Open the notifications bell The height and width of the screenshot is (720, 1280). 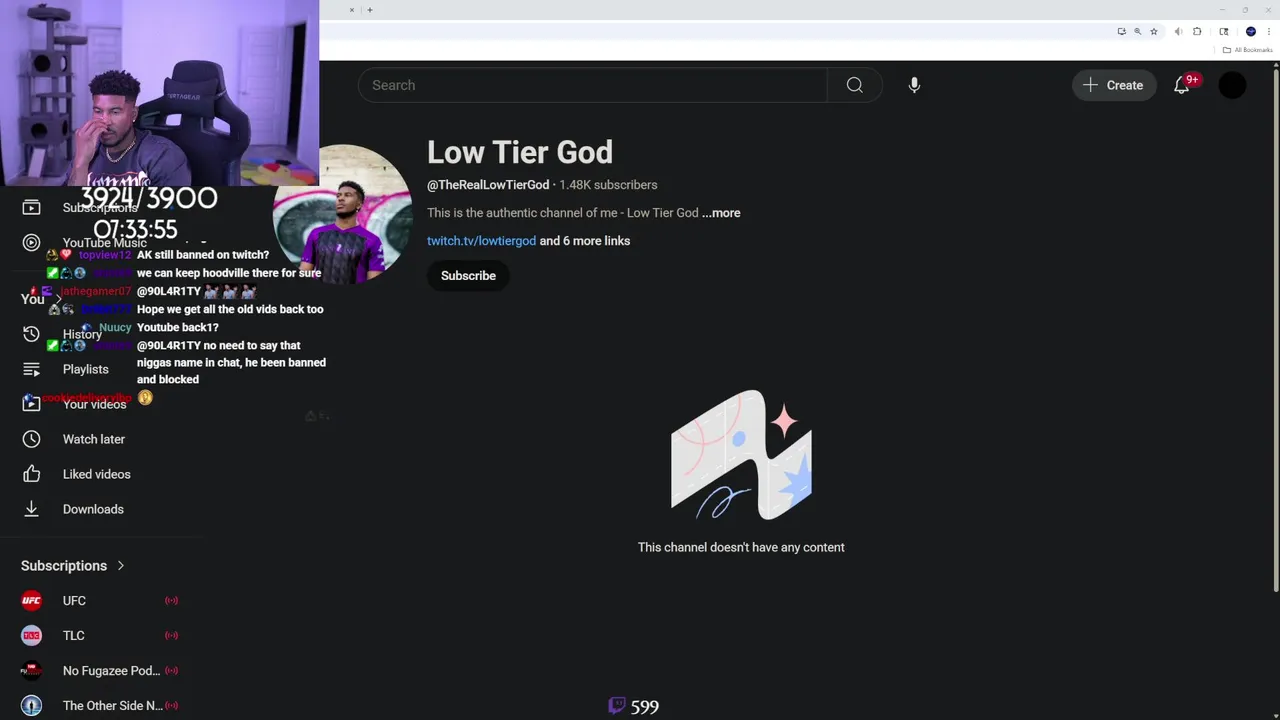coord(1182,85)
